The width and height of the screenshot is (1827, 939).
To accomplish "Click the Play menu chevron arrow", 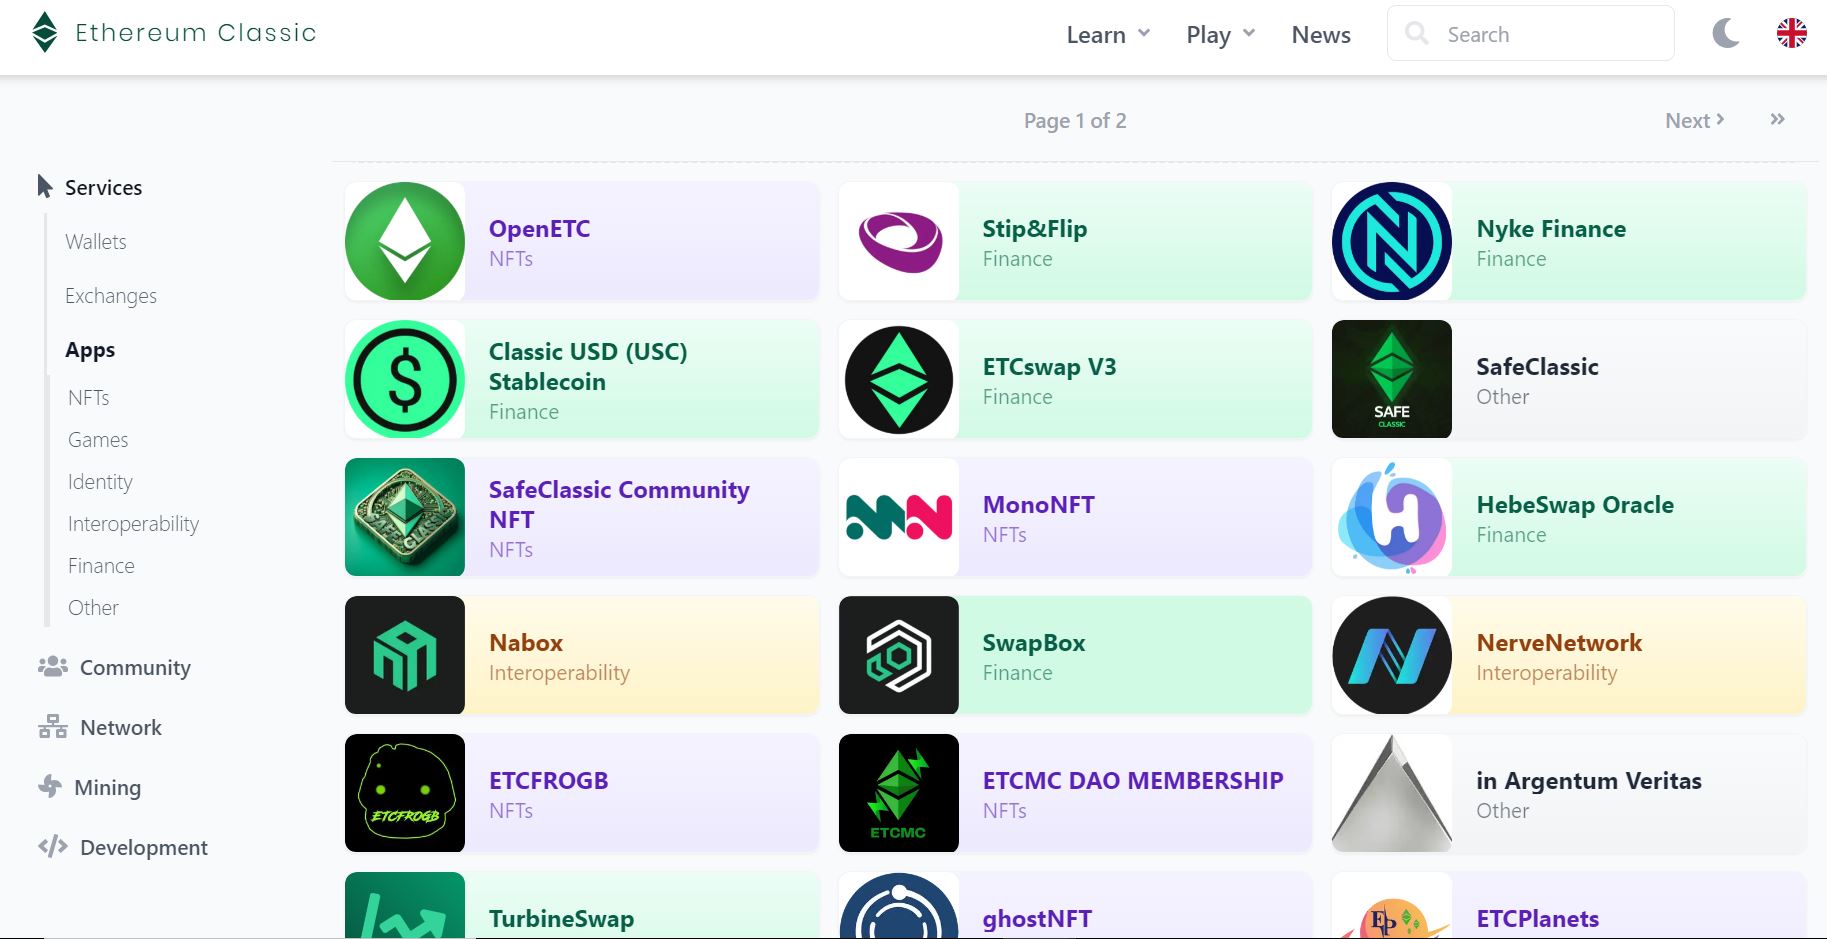I will point(1249,33).
